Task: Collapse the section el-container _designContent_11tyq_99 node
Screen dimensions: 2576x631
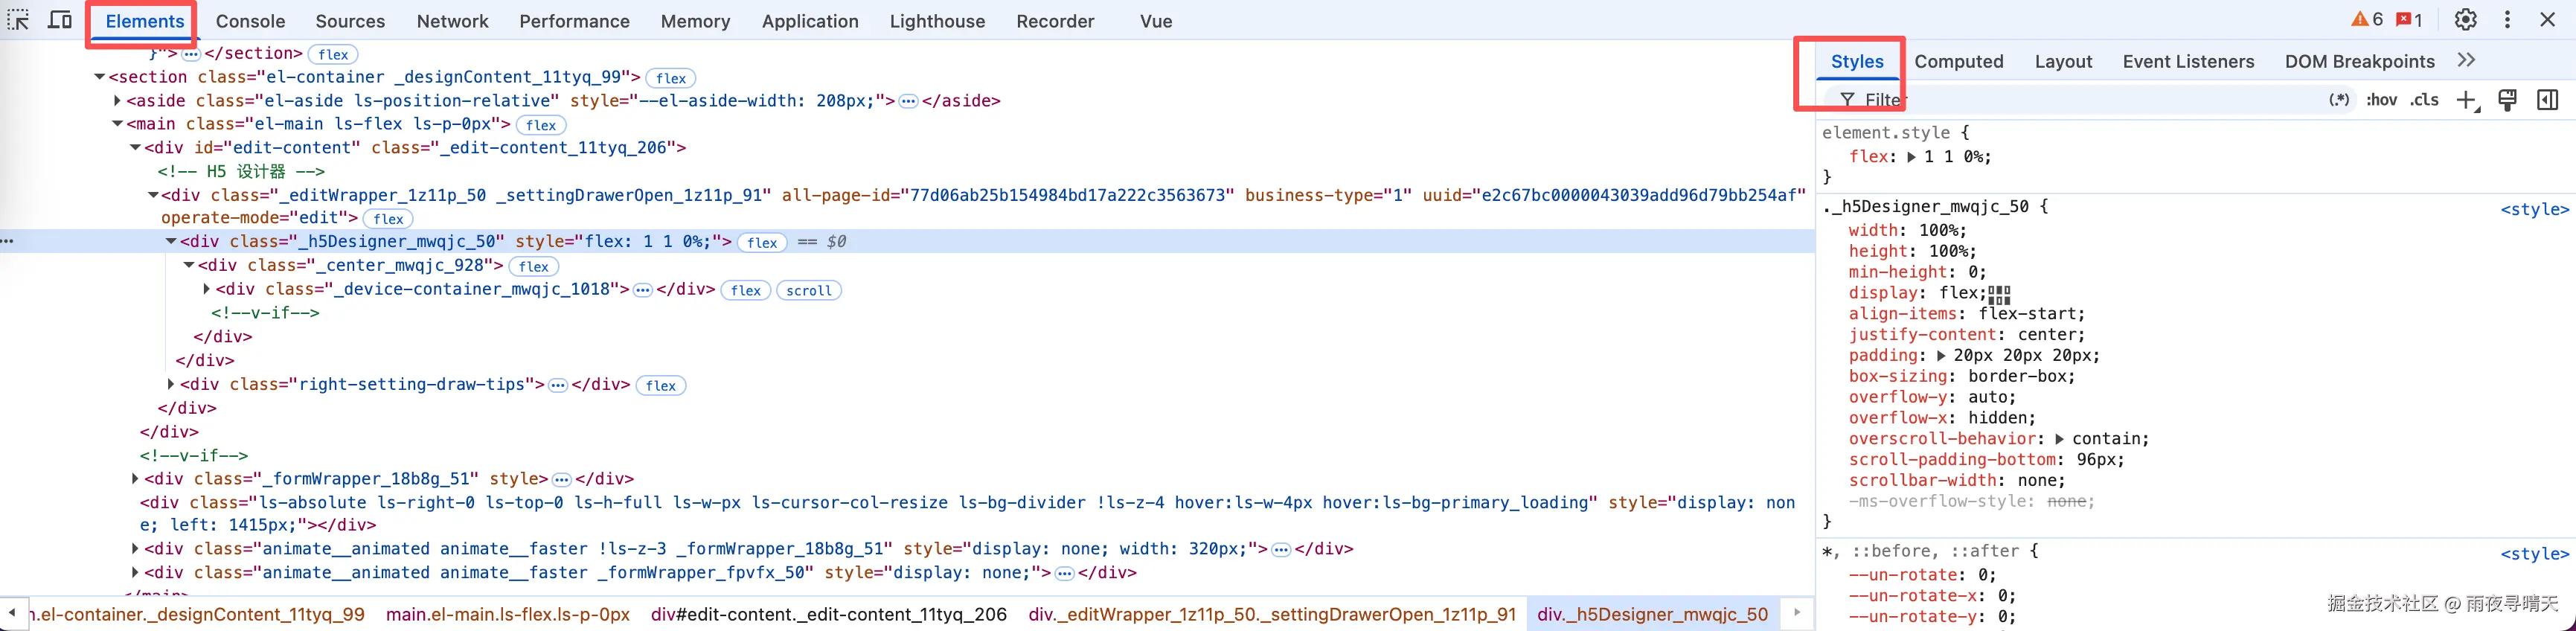Action: point(100,77)
